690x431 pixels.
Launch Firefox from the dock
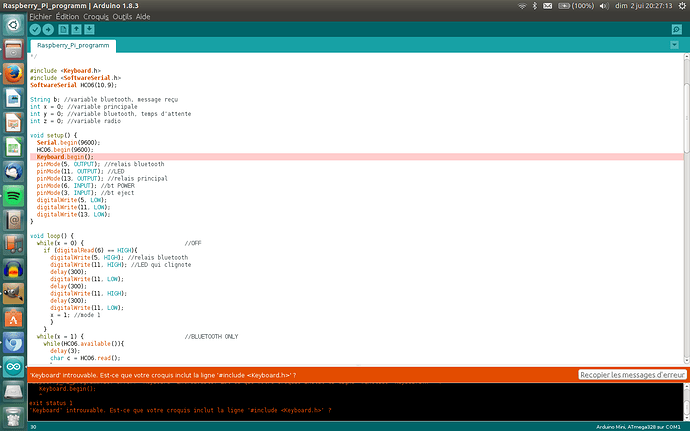coord(13,74)
